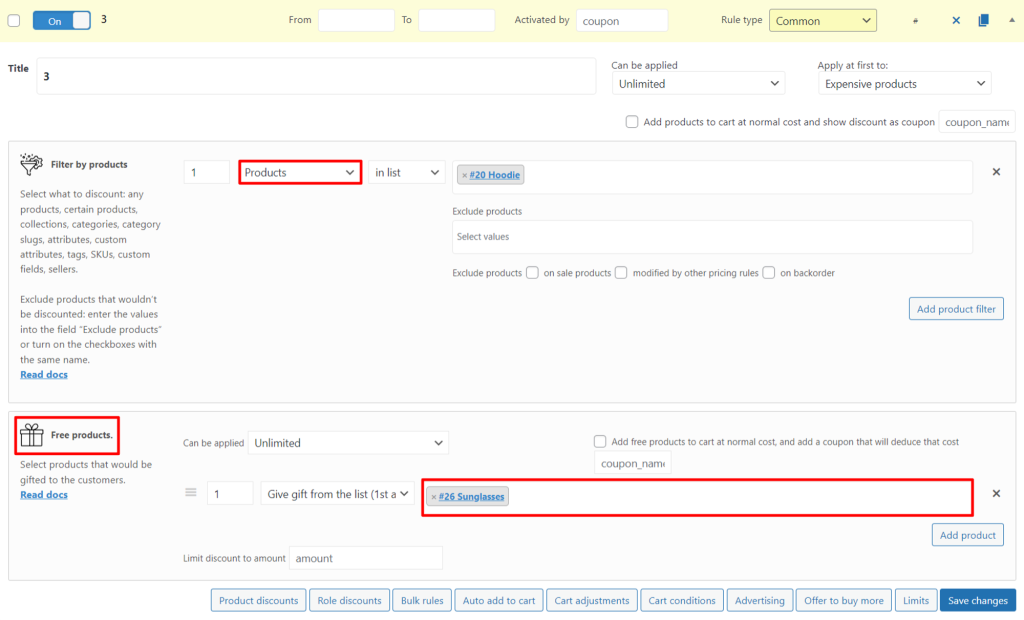Enable 'Add free products to cart at normal cost'
This screenshot has width=1024, height=620.
[600, 442]
